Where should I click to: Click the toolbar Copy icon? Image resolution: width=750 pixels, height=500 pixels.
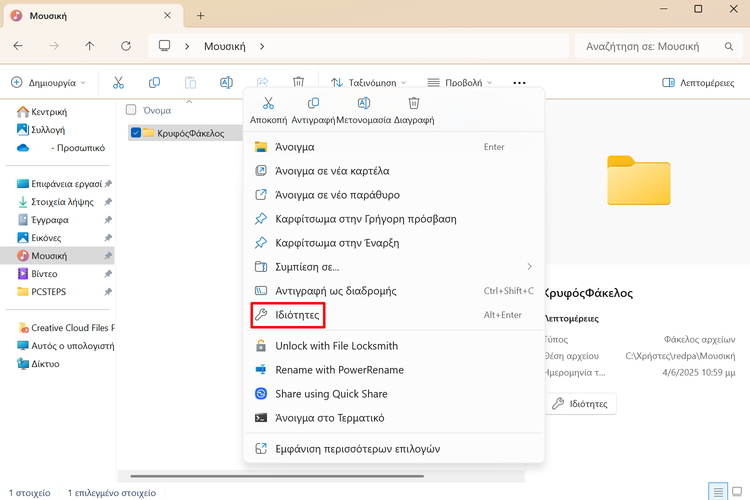pos(154,82)
